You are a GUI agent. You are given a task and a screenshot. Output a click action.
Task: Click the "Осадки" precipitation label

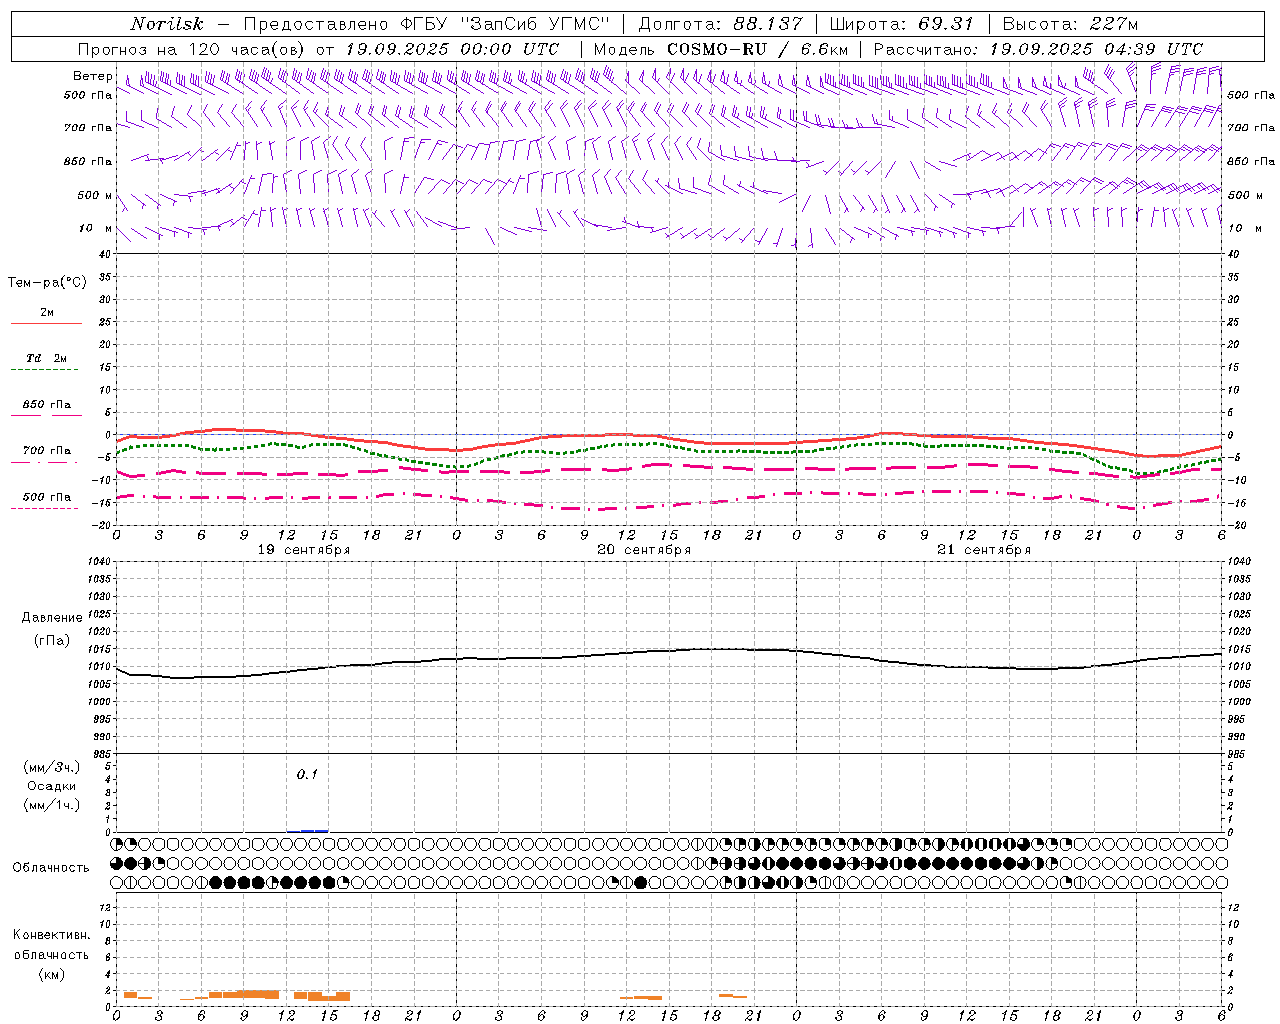52,786
